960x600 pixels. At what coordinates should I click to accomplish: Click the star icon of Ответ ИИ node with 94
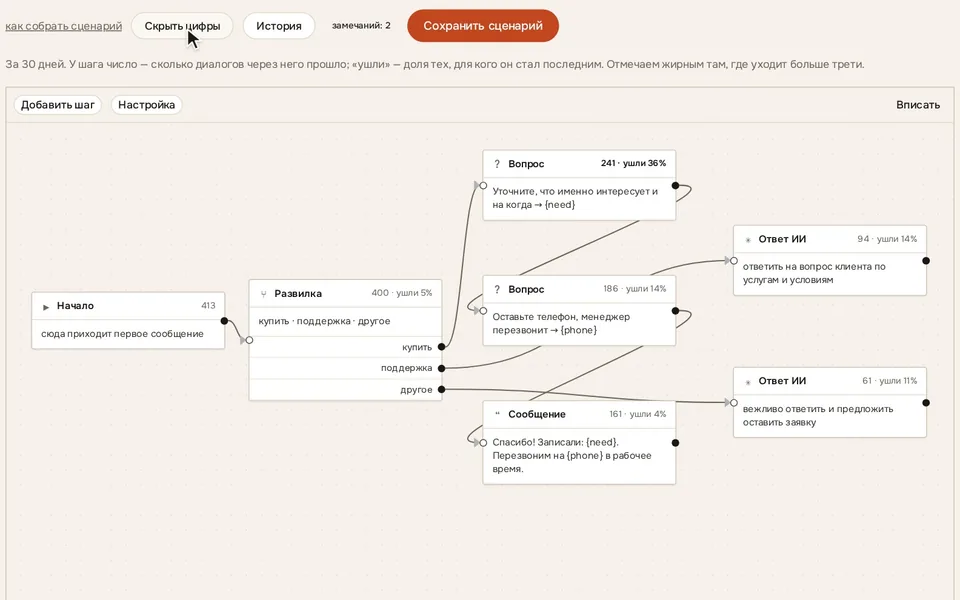[748, 240]
